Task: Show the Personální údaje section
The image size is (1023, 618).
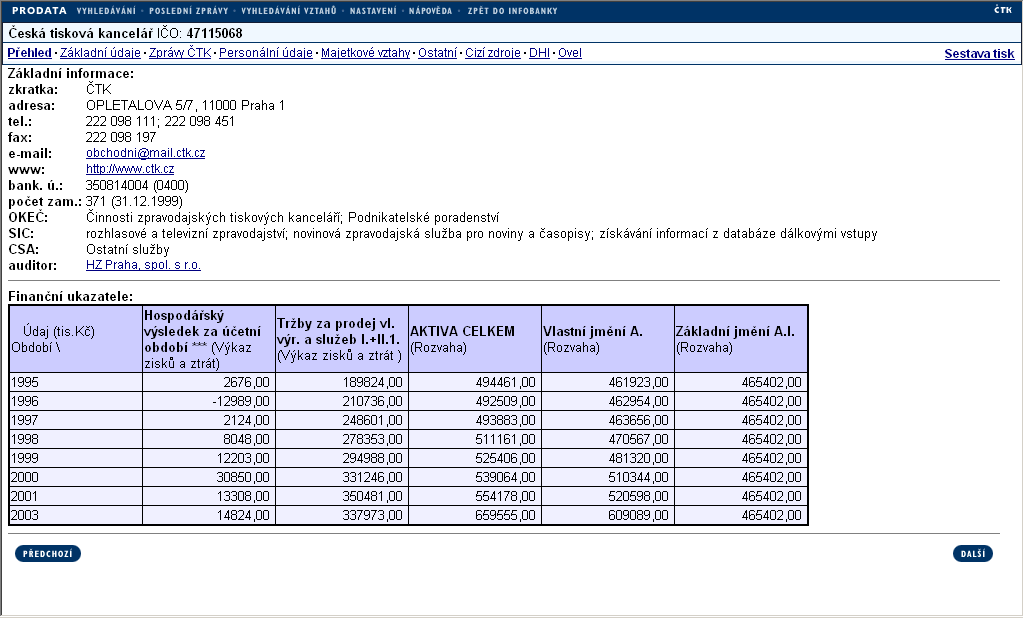Action: point(266,53)
